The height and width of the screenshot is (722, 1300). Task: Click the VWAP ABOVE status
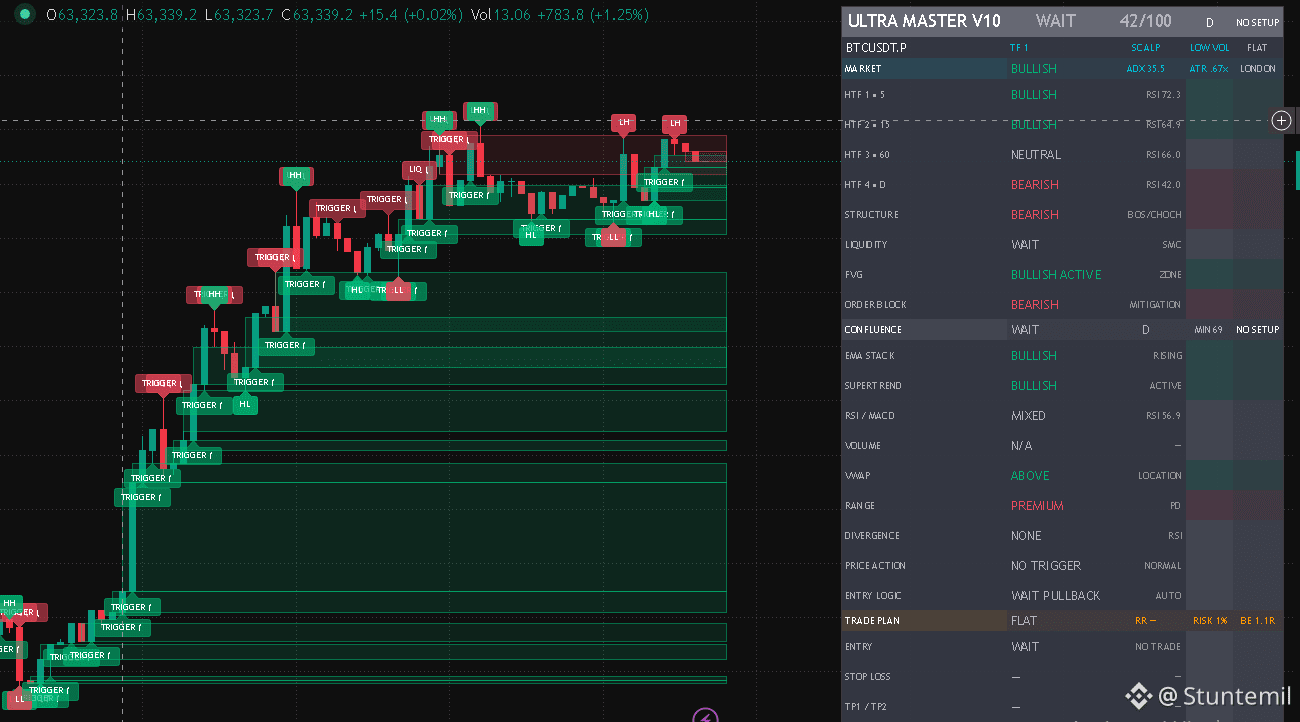[x=1030, y=476]
